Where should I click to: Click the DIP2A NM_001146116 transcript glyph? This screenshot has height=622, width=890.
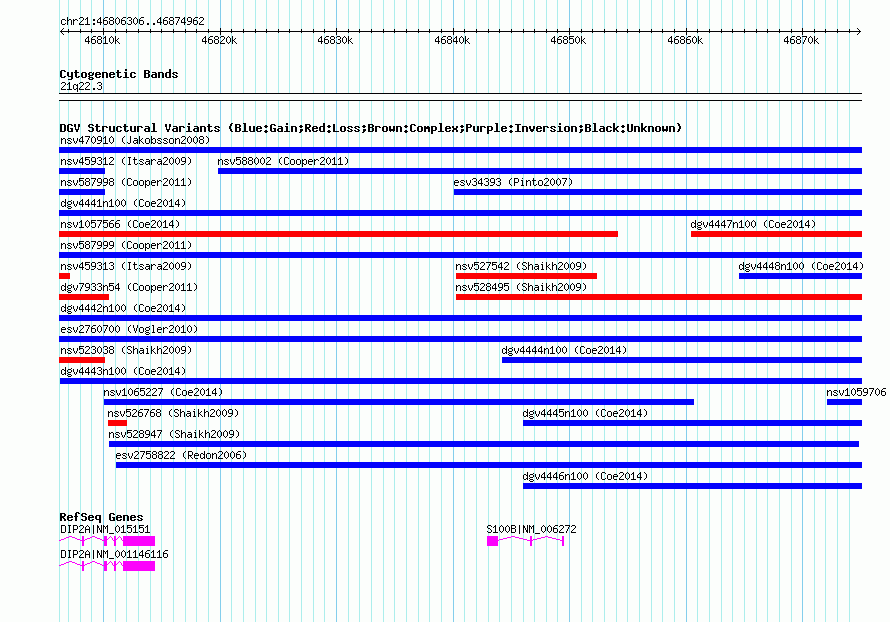pos(107,566)
